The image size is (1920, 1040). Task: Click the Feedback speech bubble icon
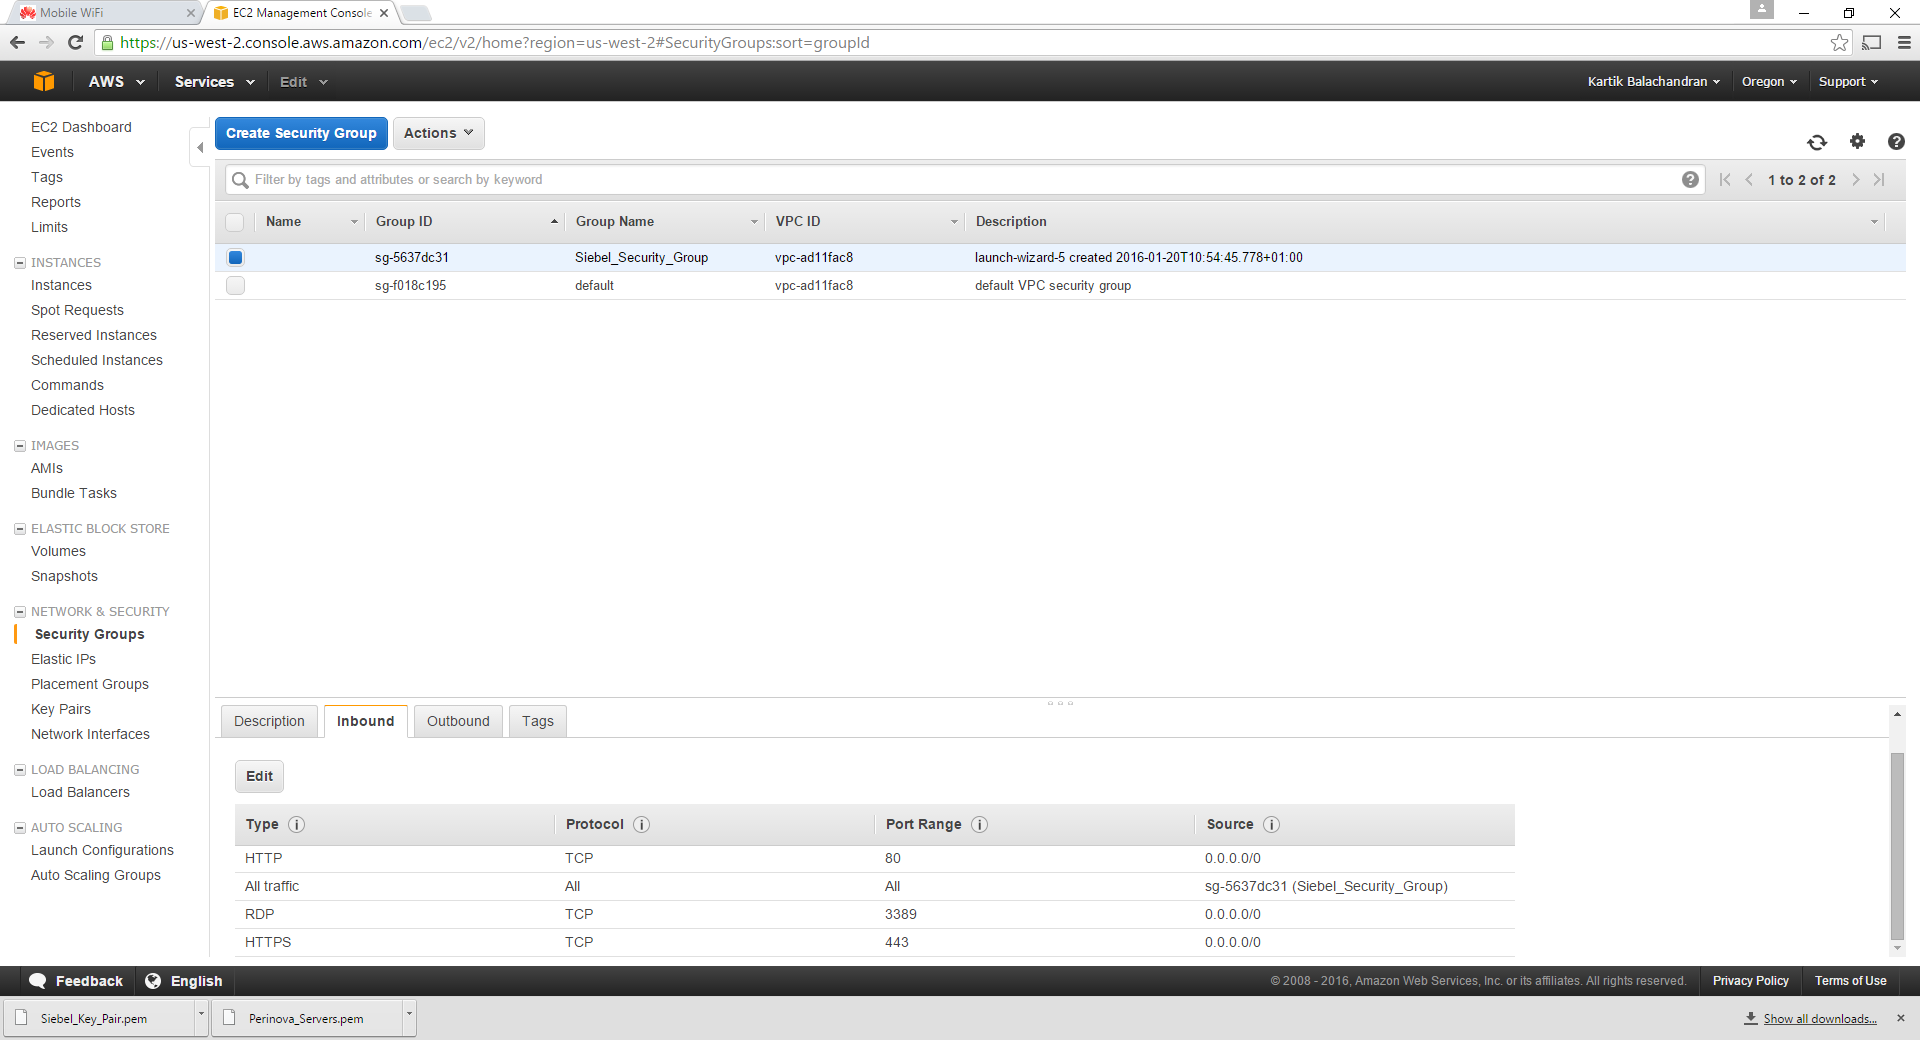(38, 981)
